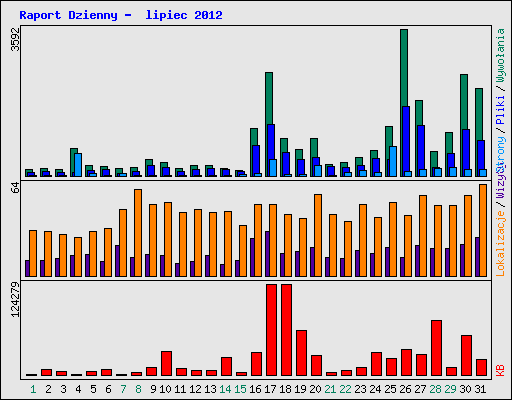512x400 pixels.
Task: Click green day label '29' on the x-axis
Action: [450, 389]
